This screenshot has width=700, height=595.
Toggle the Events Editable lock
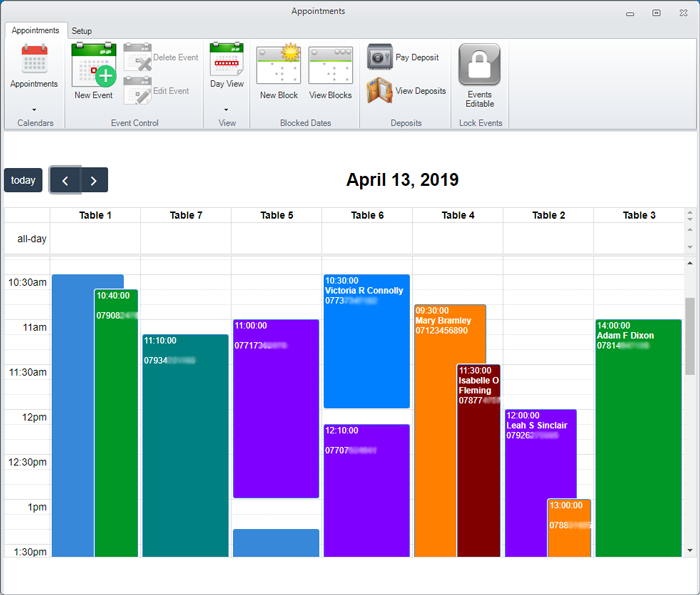[479, 65]
